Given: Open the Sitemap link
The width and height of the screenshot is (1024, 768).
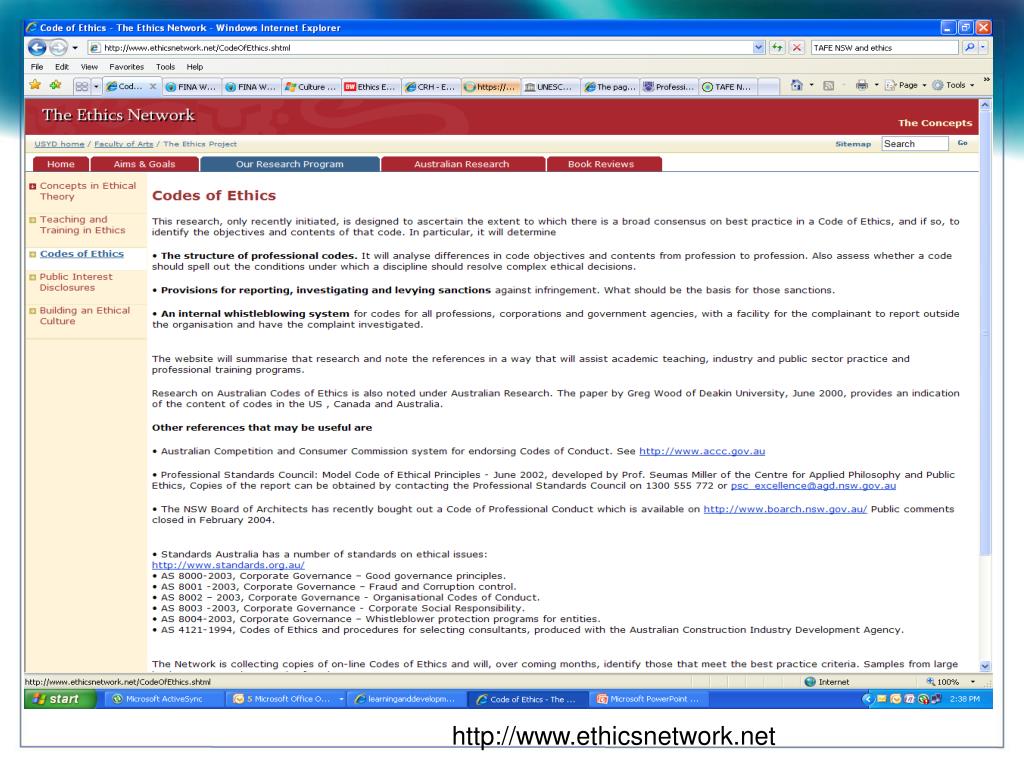Looking at the screenshot, I should (x=853, y=144).
